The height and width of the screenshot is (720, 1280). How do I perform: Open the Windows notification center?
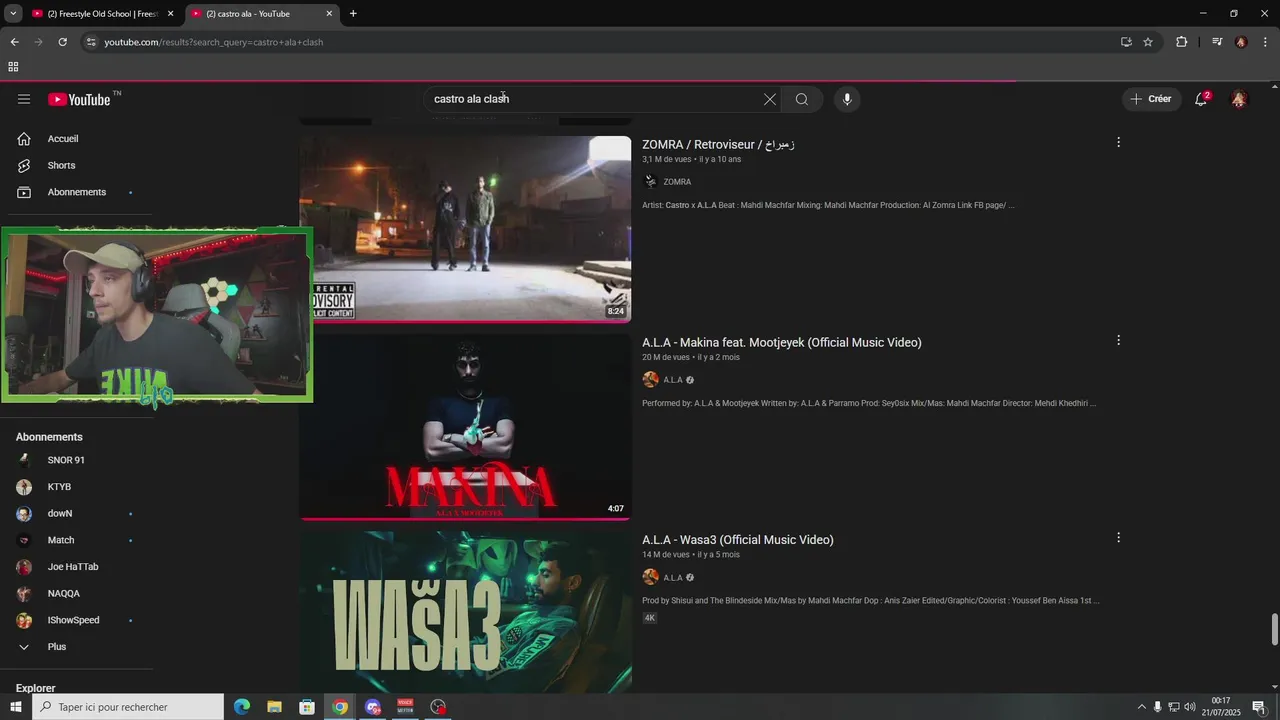pyautogui.click(x=1259, y=707)
